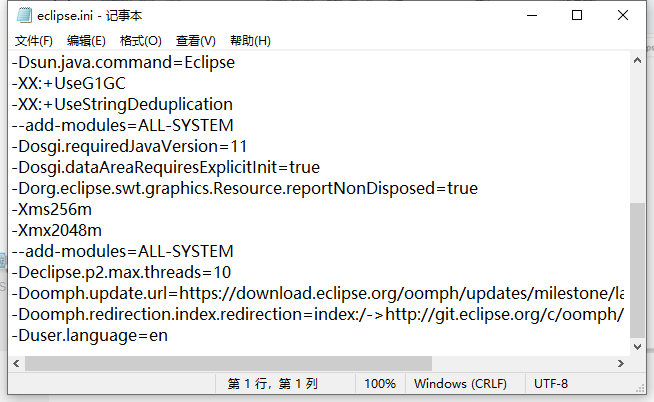Click the line -Xmx2048m
The height and width of the screenshot is (402, 654).
point(57,230)
